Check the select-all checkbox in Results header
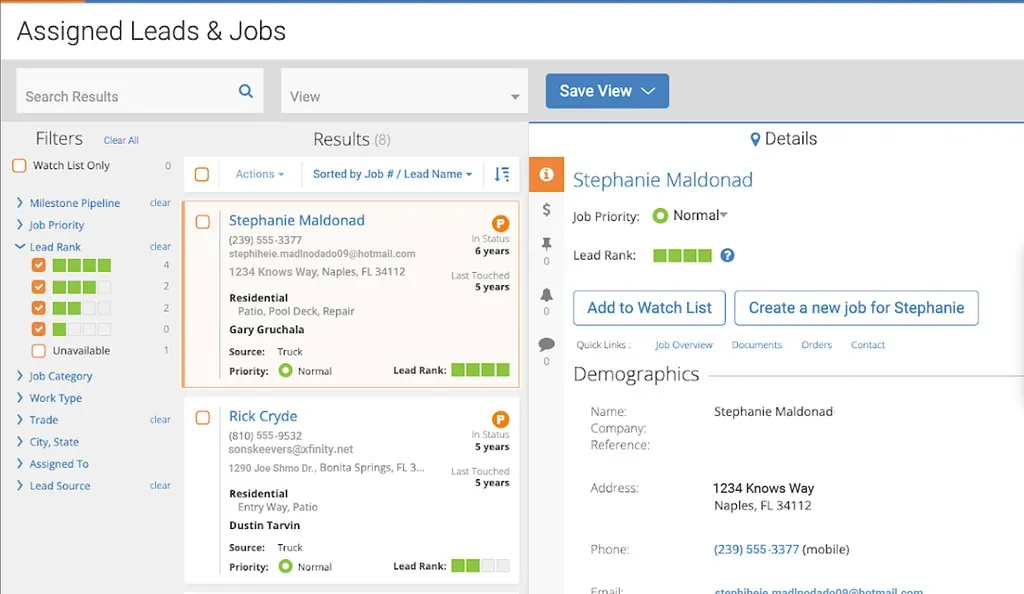This screenshot has height=594, width=1024. 201,173
